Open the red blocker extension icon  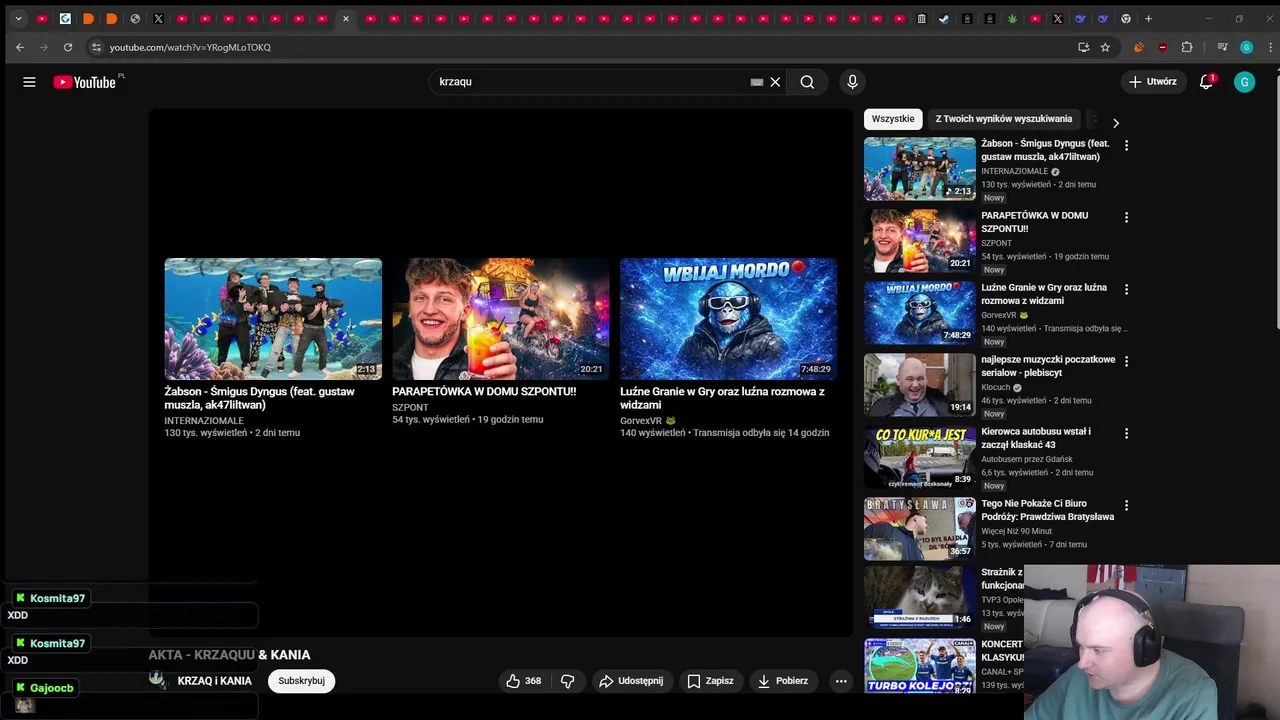1162,47
